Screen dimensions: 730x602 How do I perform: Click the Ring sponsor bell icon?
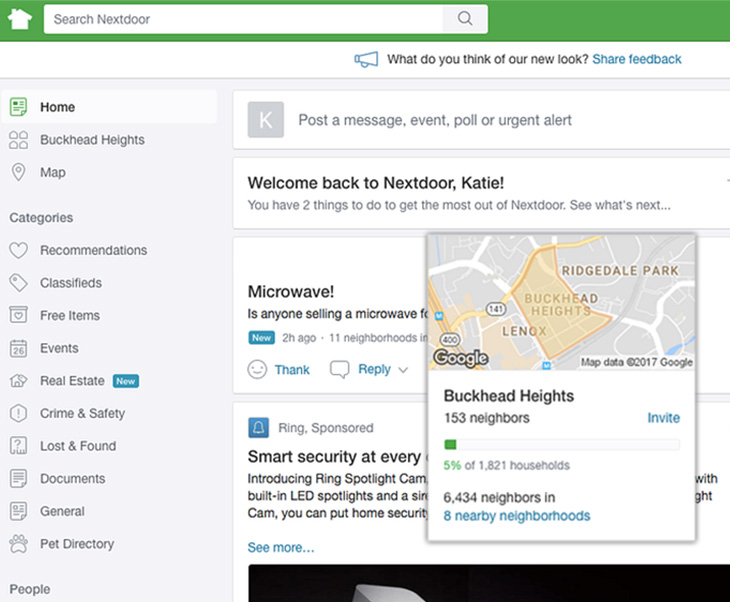(258, 427)
